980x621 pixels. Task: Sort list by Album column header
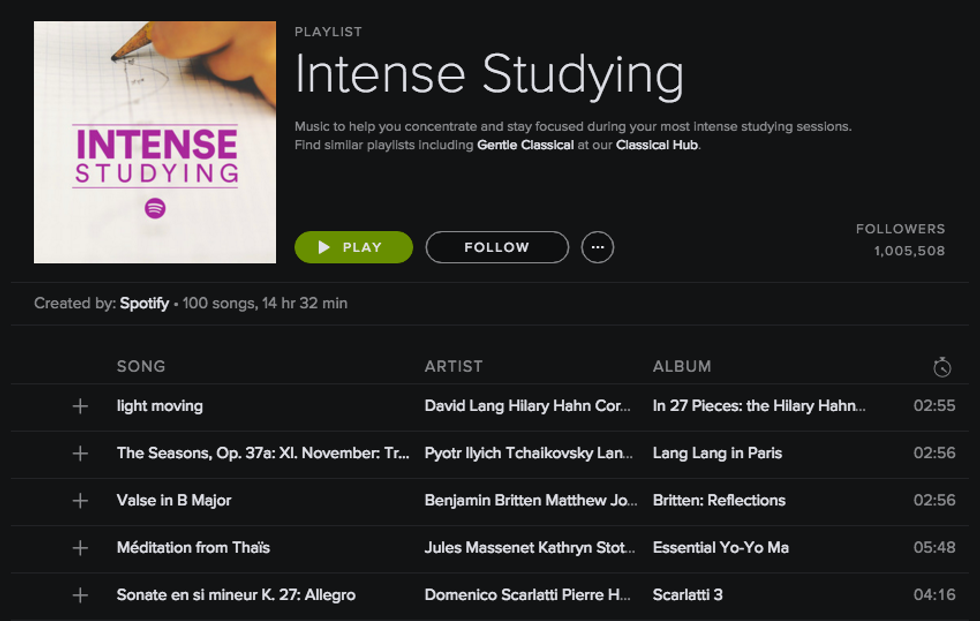681,366
